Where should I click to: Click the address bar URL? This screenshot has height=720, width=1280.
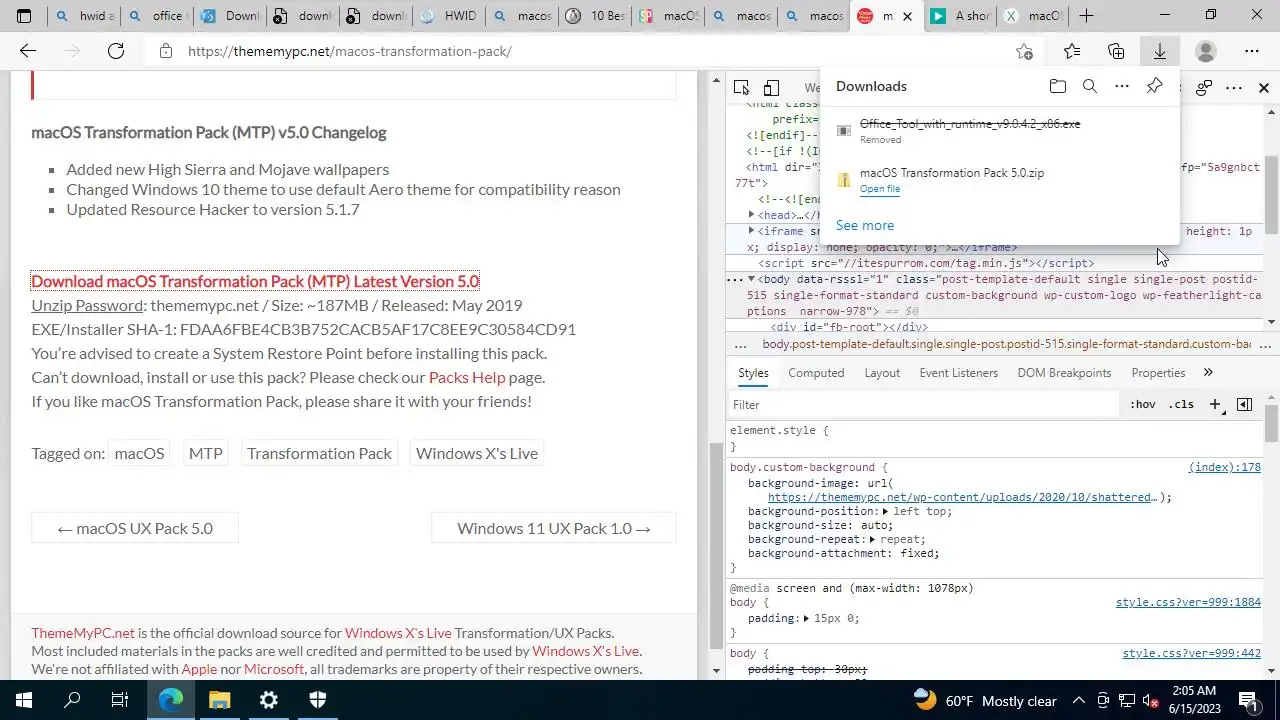point(350,51)
